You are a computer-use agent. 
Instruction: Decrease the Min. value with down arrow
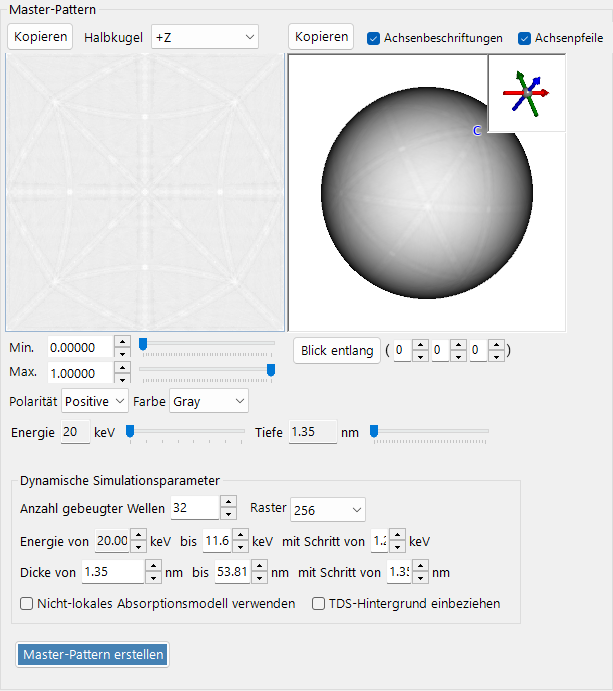123,353
